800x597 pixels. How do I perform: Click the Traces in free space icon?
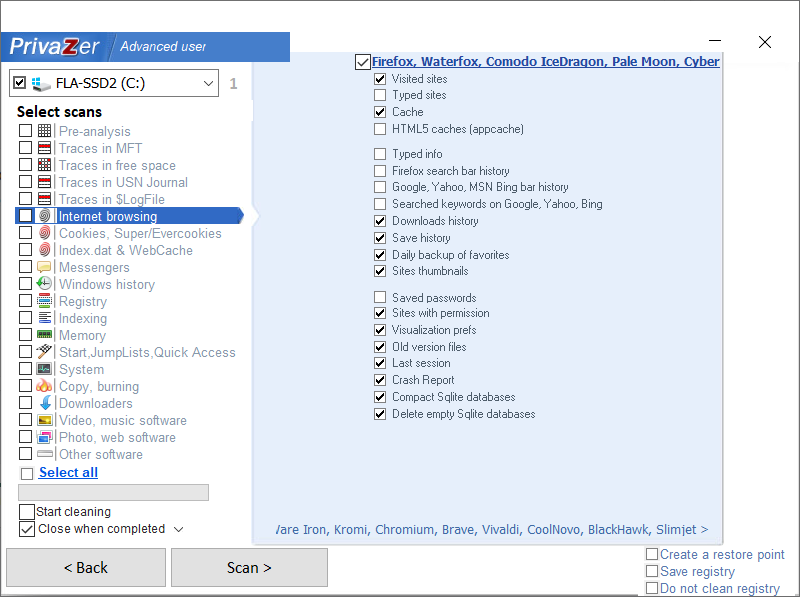44,165
